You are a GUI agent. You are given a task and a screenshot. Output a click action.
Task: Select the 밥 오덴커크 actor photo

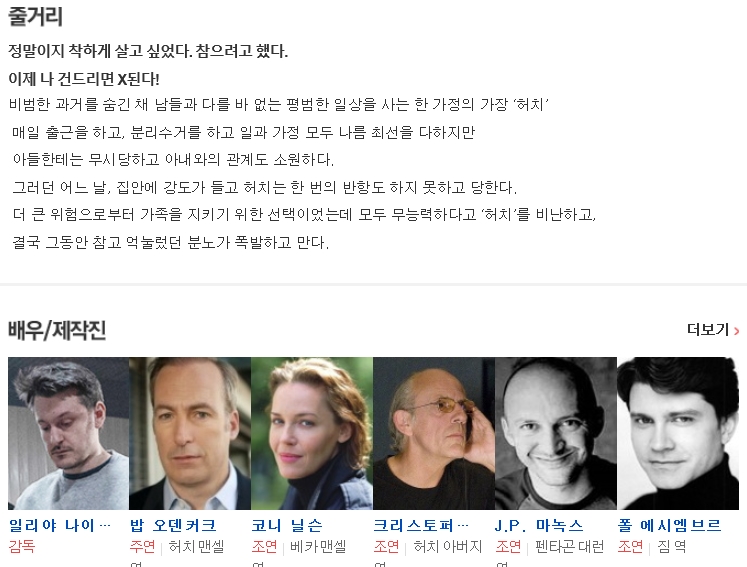pyautogui.click(x=190, y=433)
